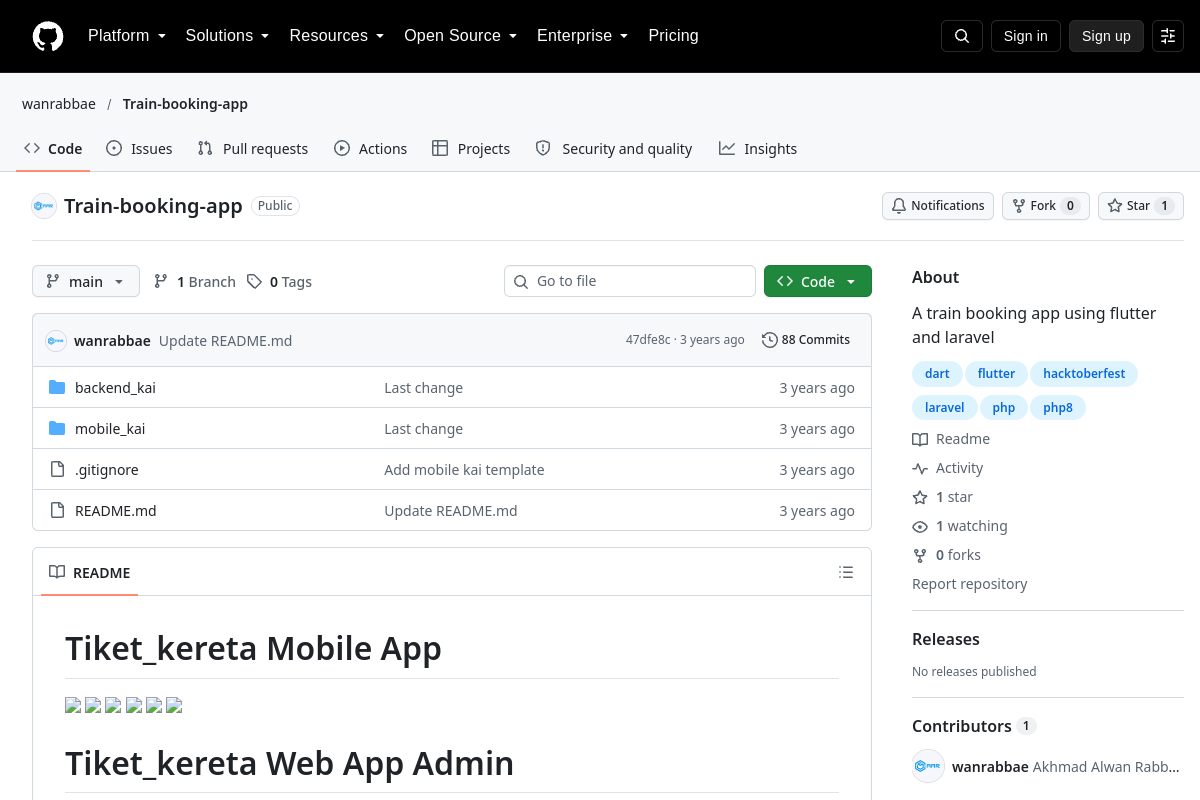Click the first README badge image
This screenshot has height=800, width=1200.
click(73, 705)
